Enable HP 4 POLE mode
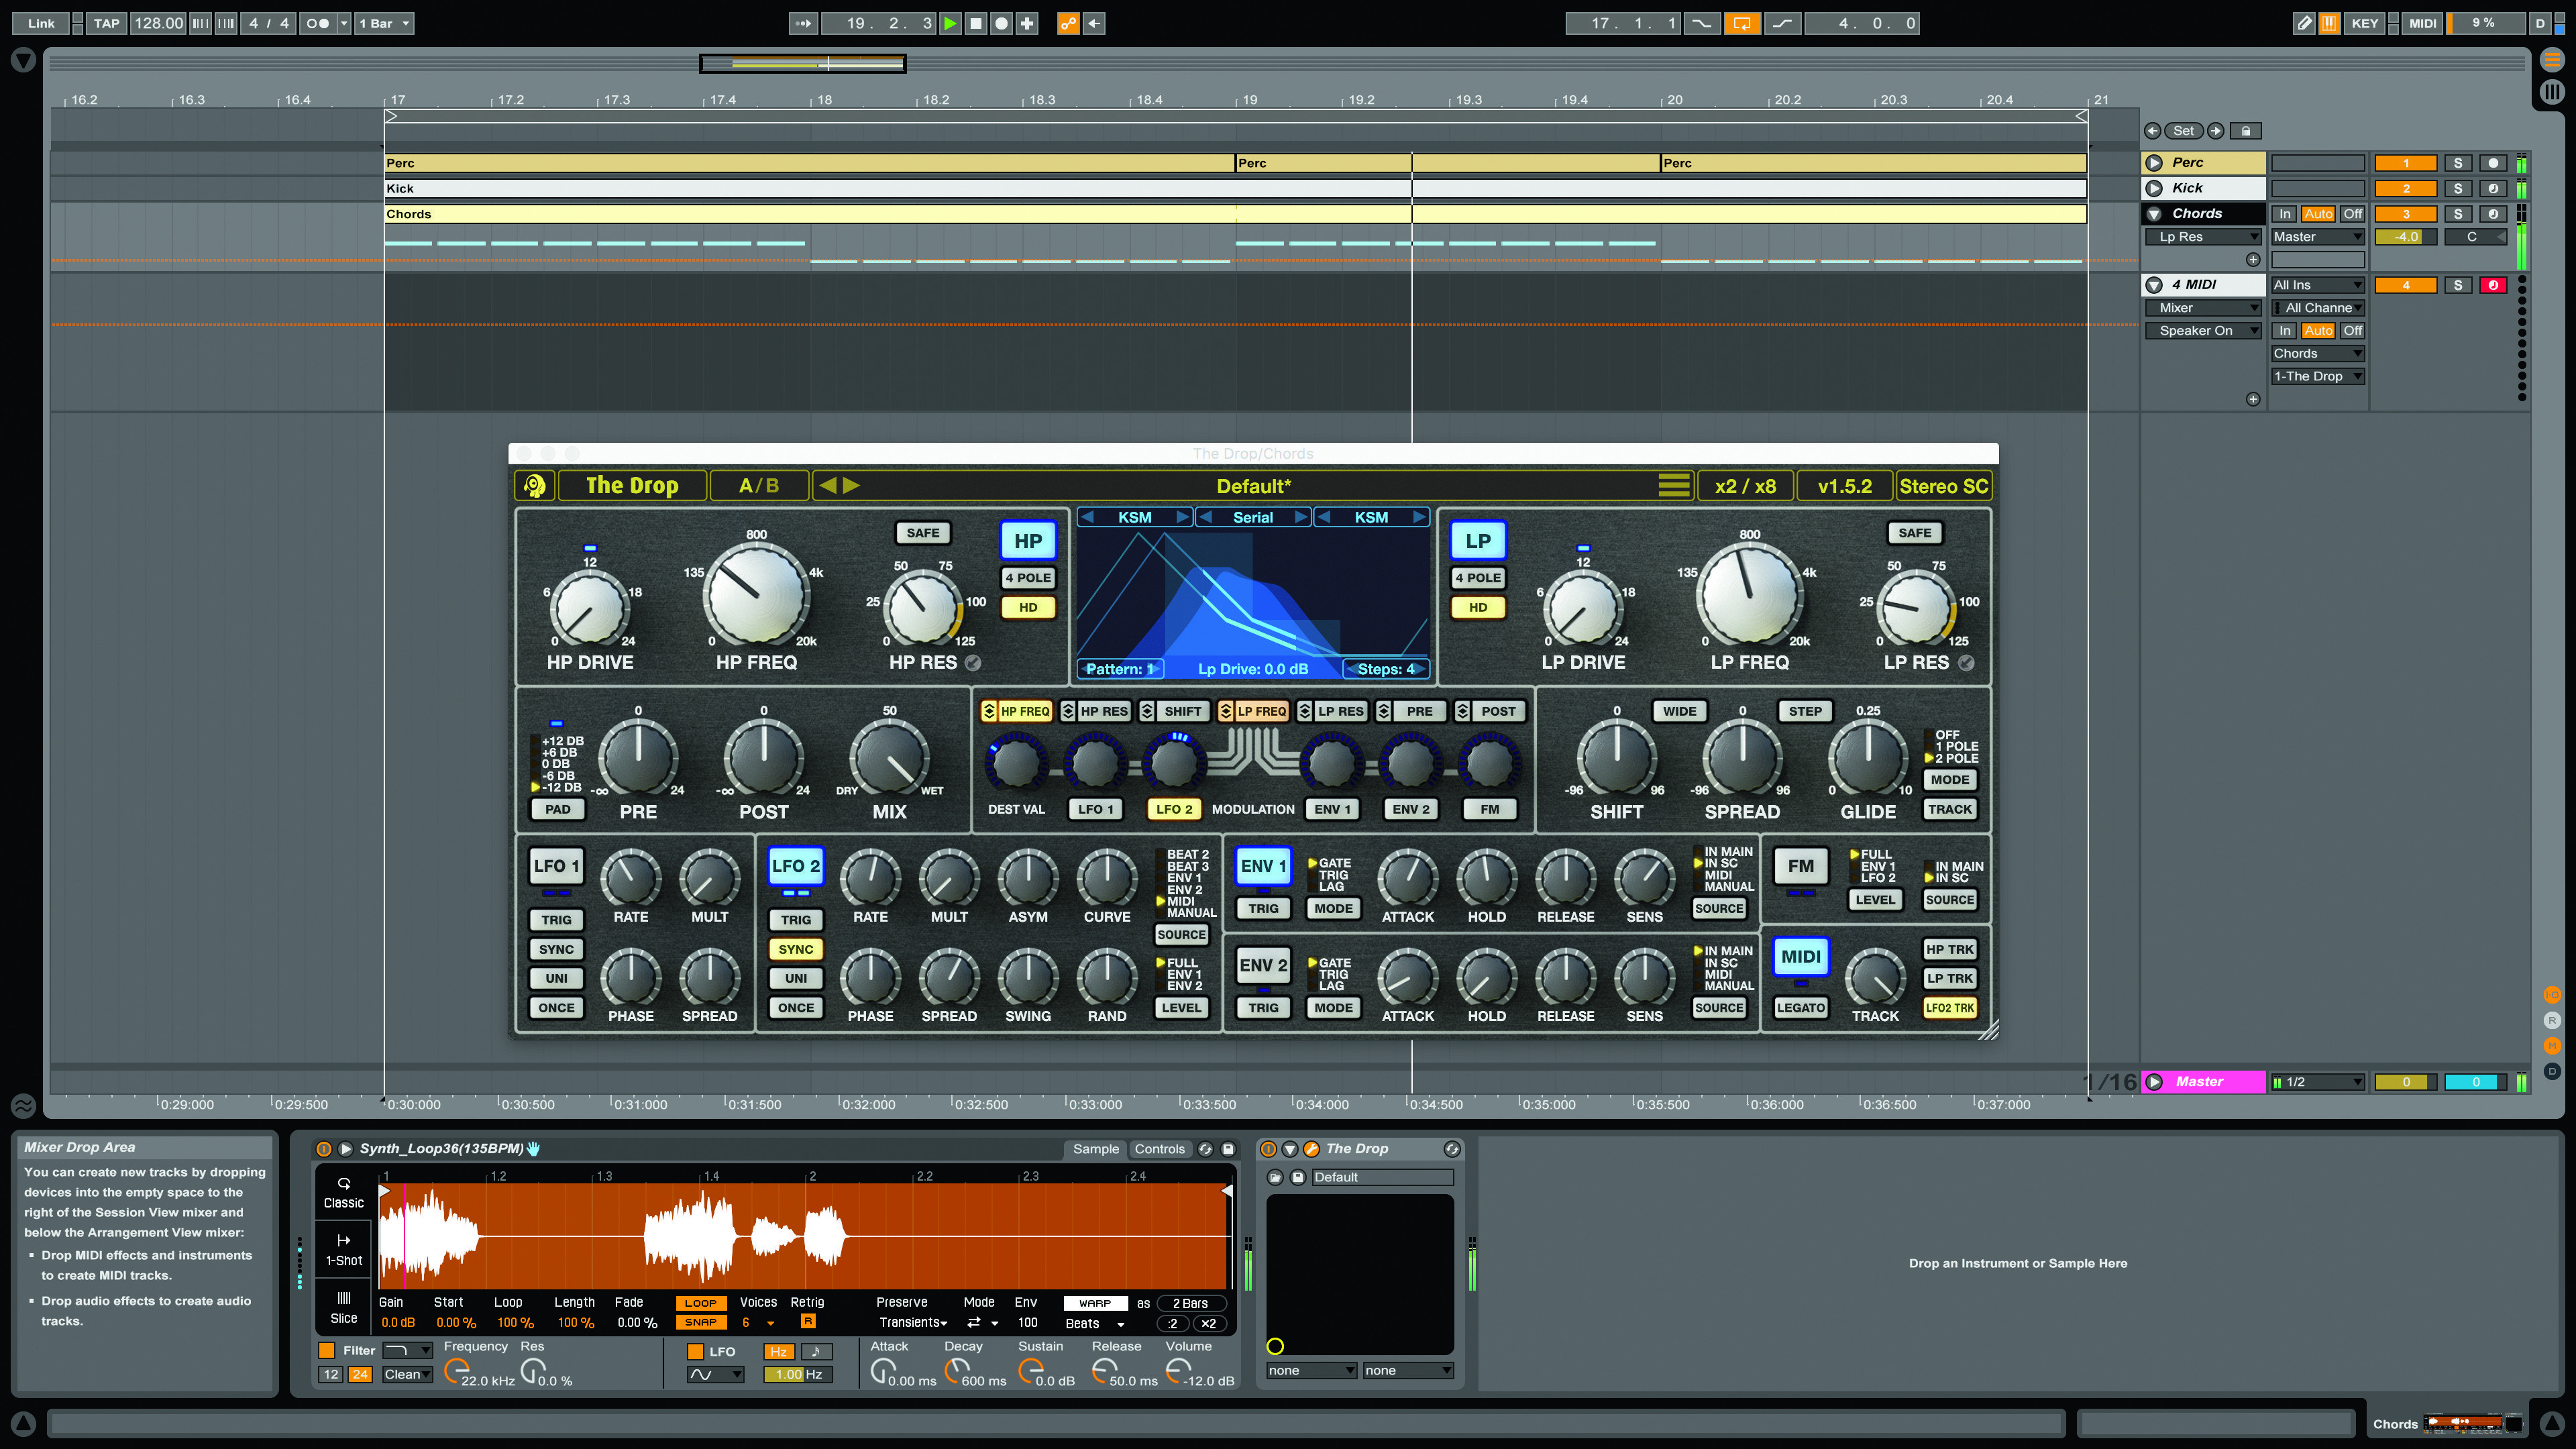Viewport: 2576px width, 1449px height. [1028, 578]
